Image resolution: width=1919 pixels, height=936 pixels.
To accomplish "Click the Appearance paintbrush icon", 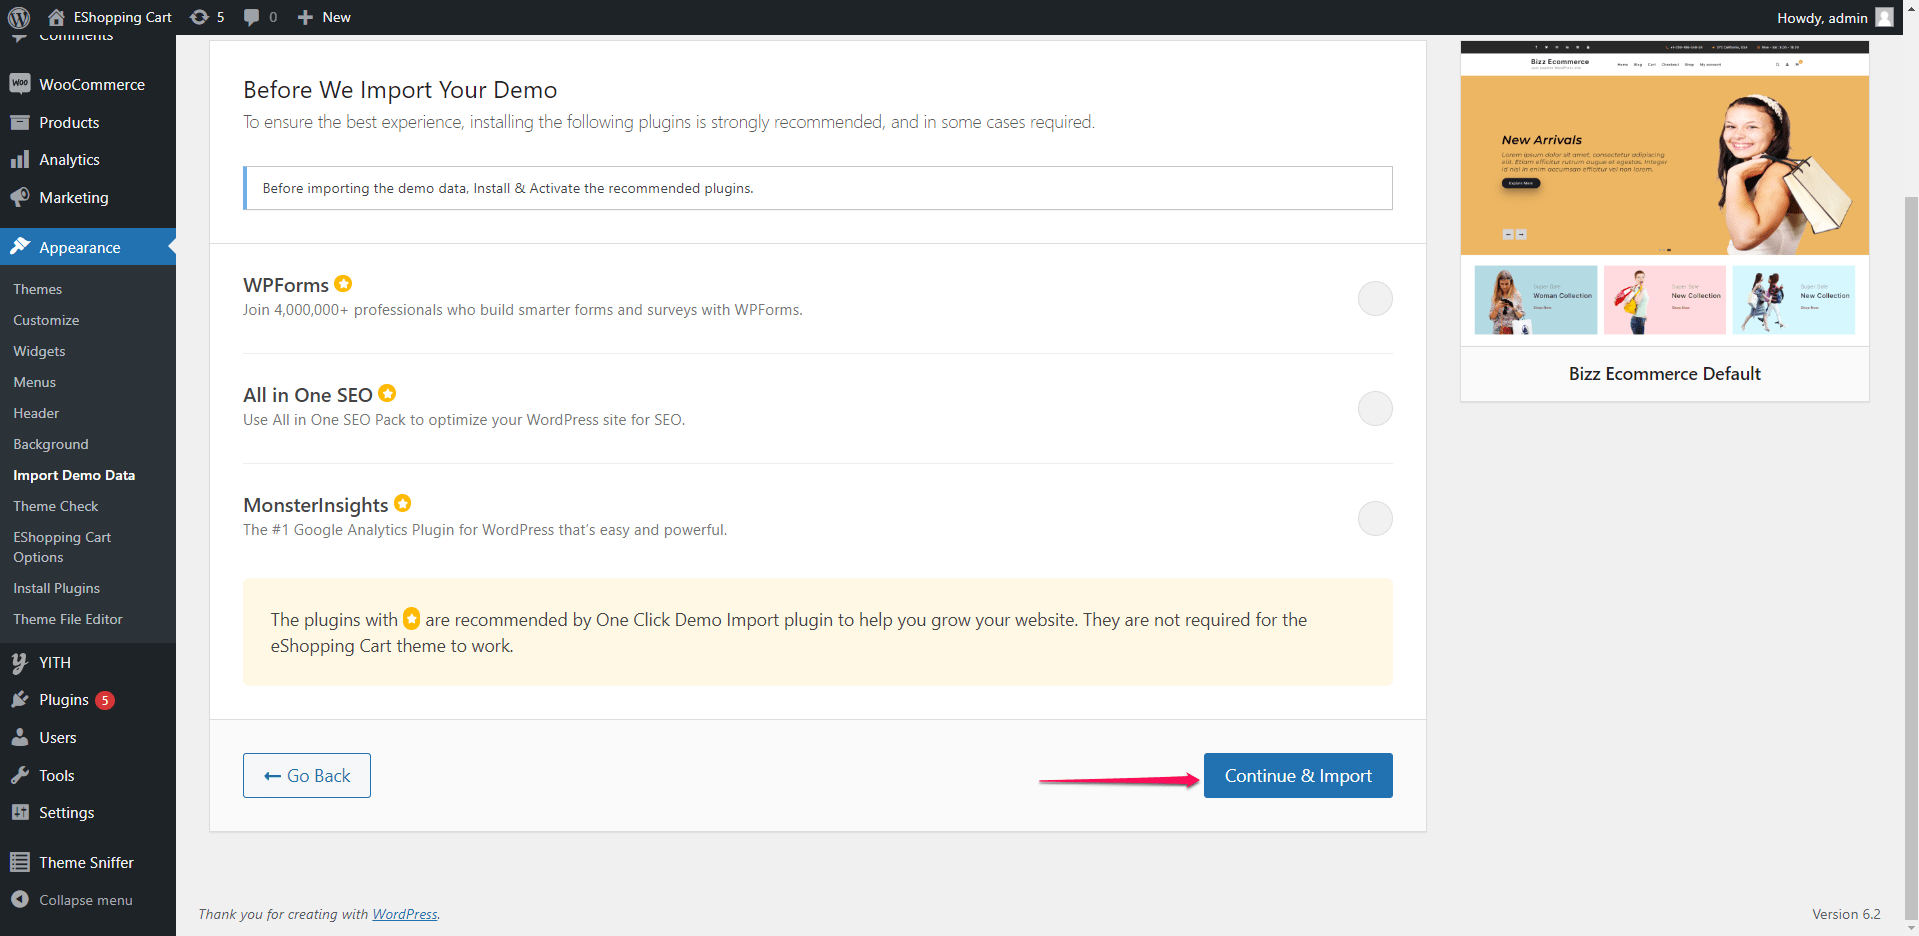I will pyautogui.click(x=20, y=246).
